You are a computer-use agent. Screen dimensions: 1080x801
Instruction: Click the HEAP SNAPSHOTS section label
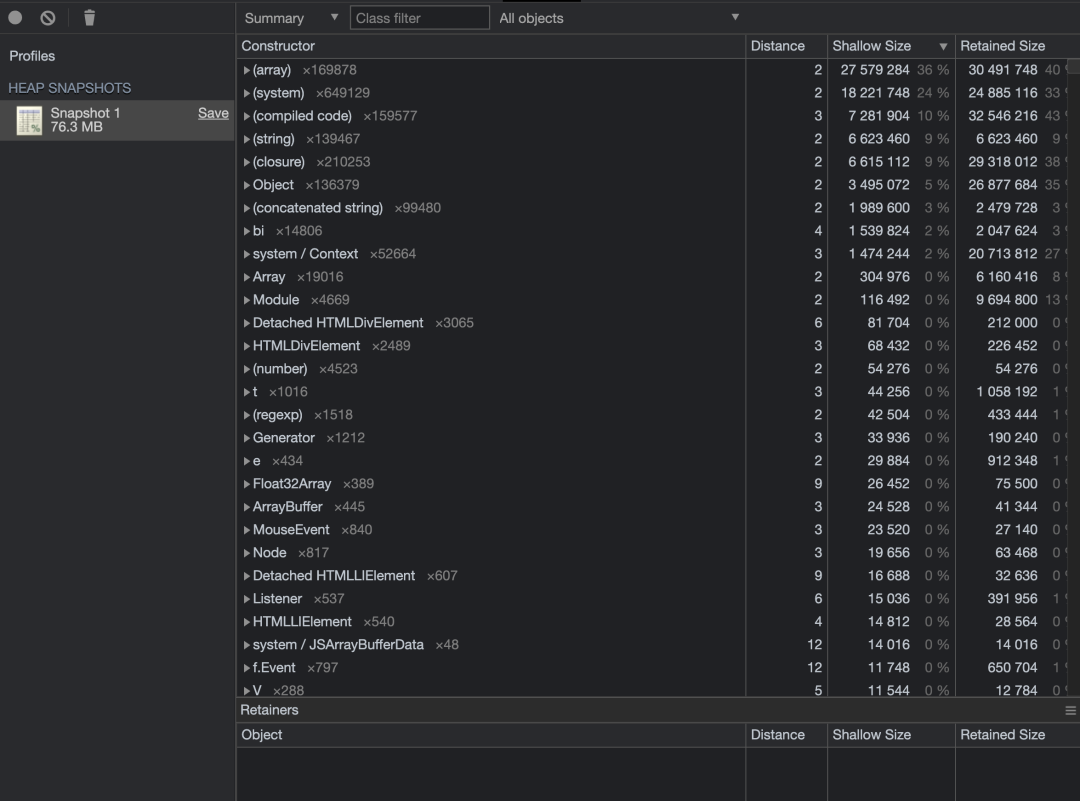pos(70,88)
